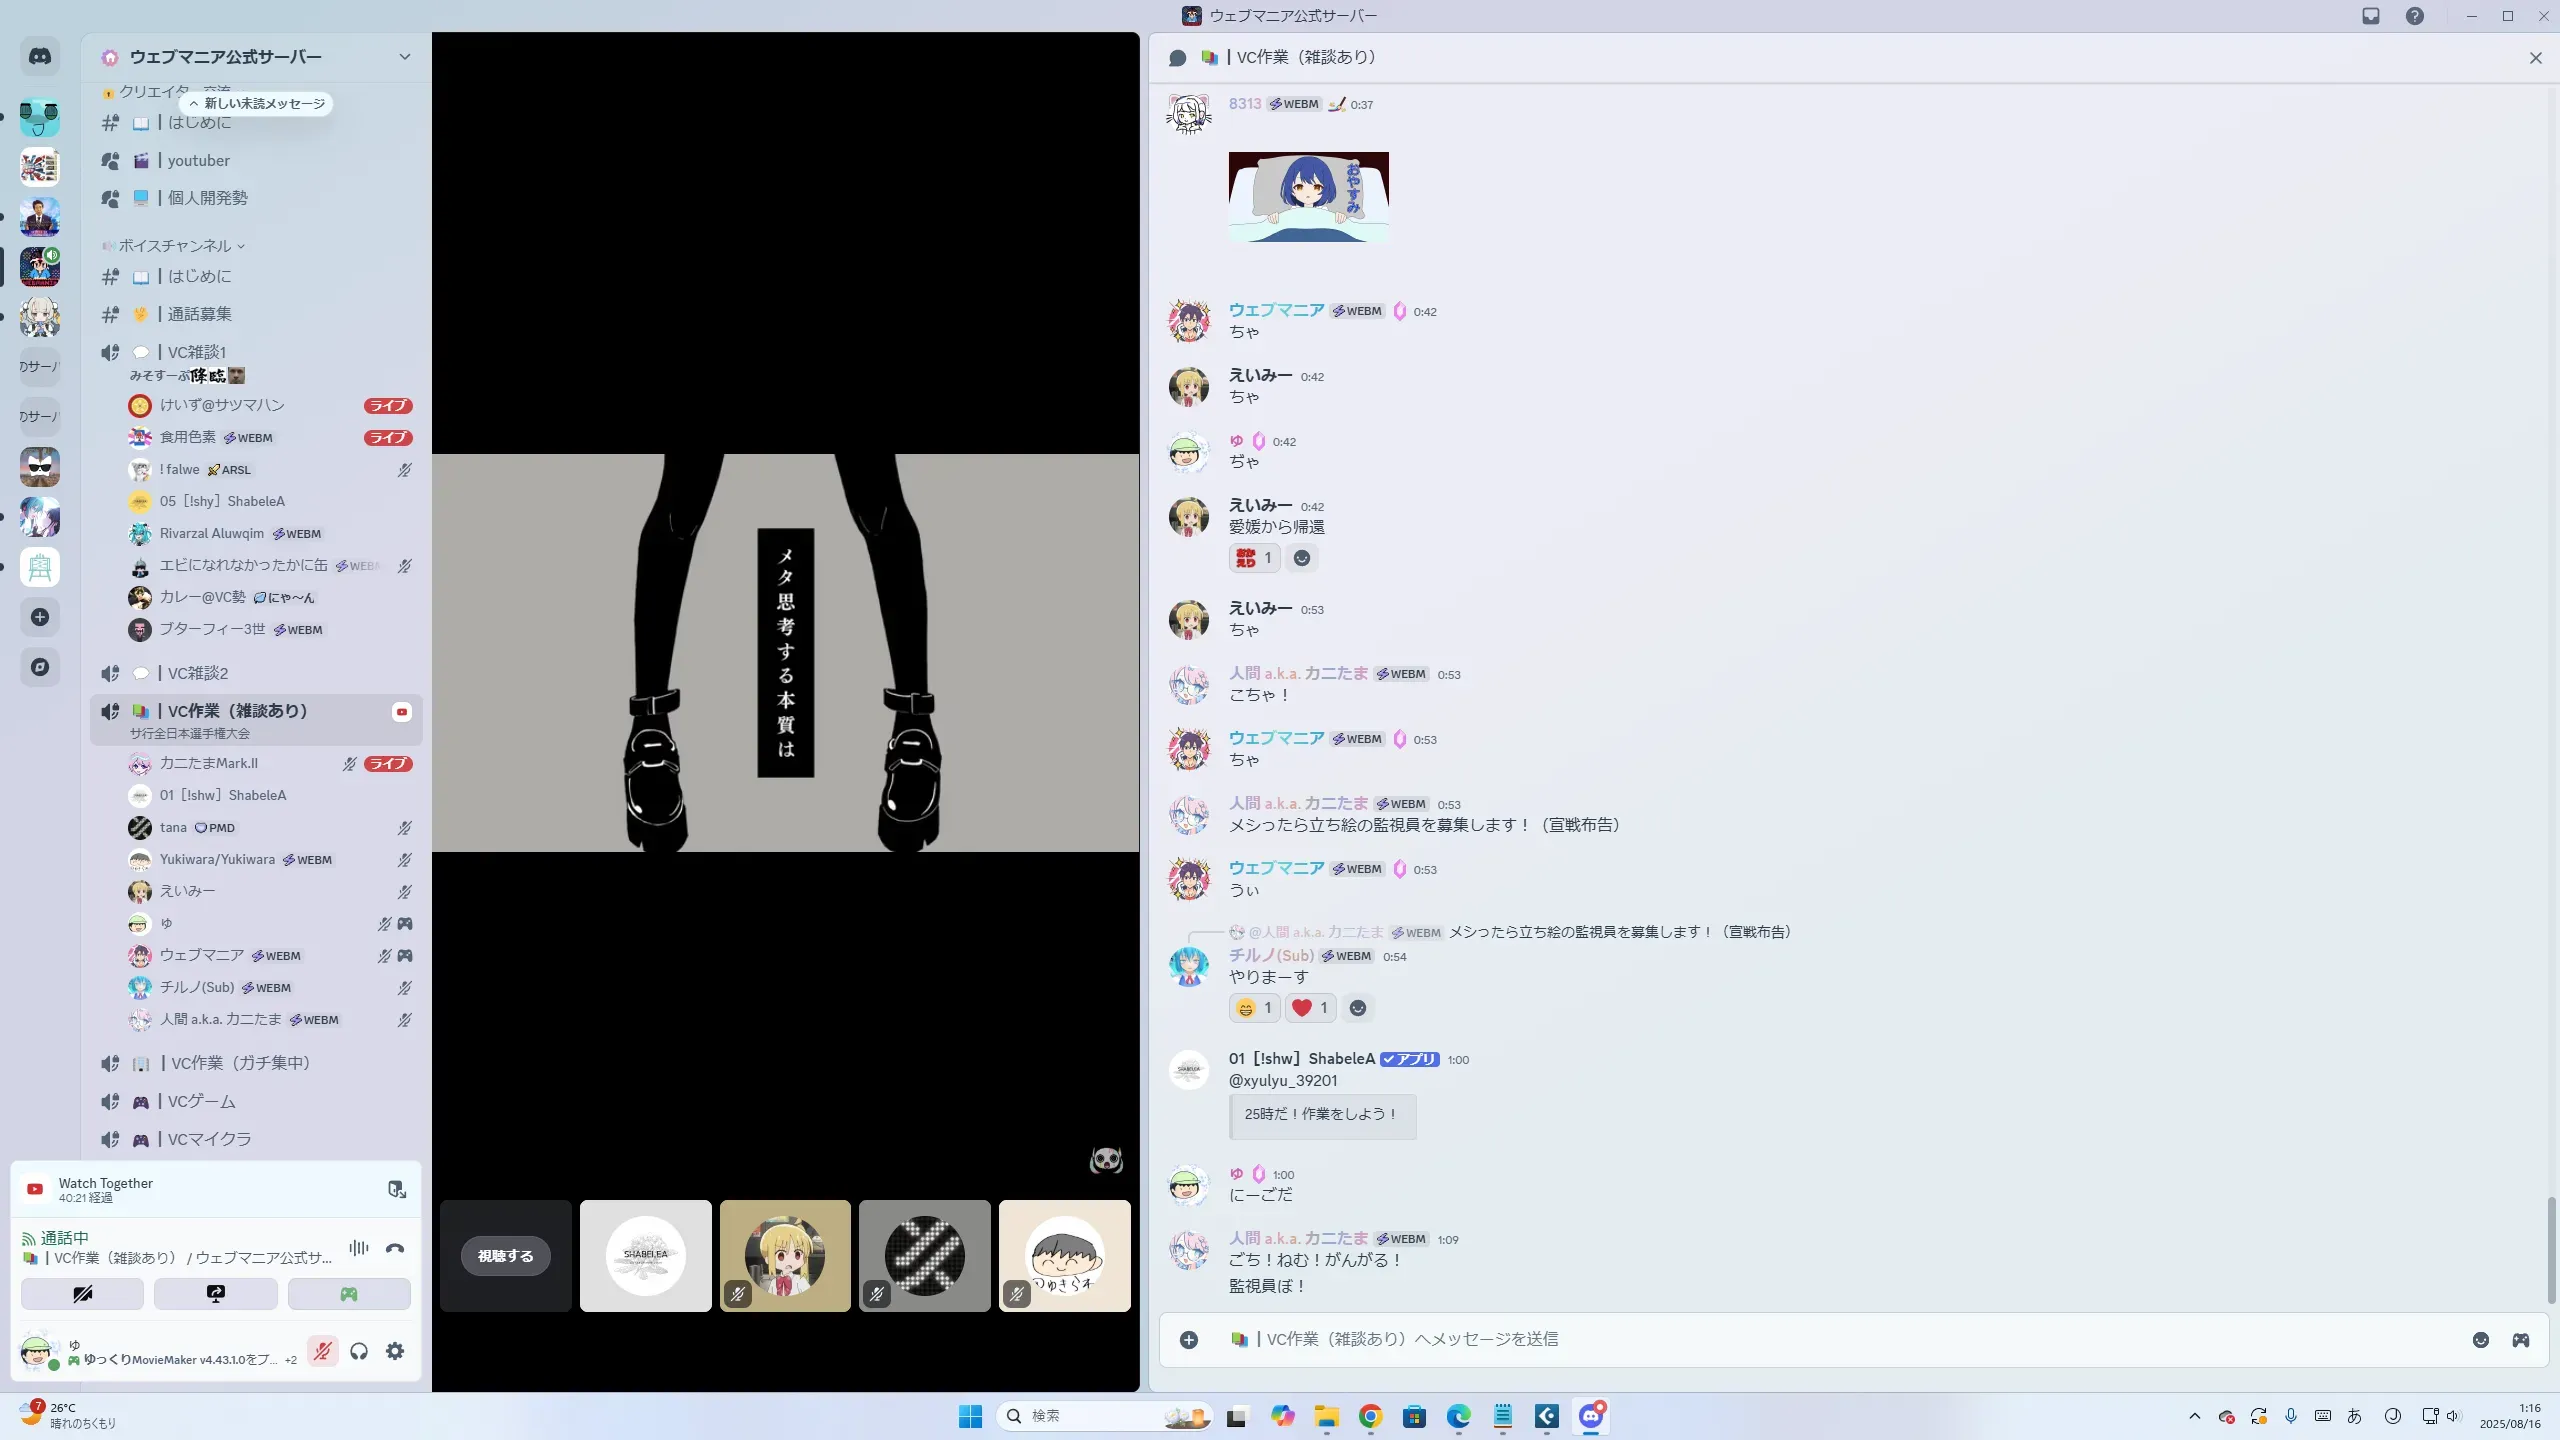Jump to 新しい未読メッセージ

coord(258,104)
